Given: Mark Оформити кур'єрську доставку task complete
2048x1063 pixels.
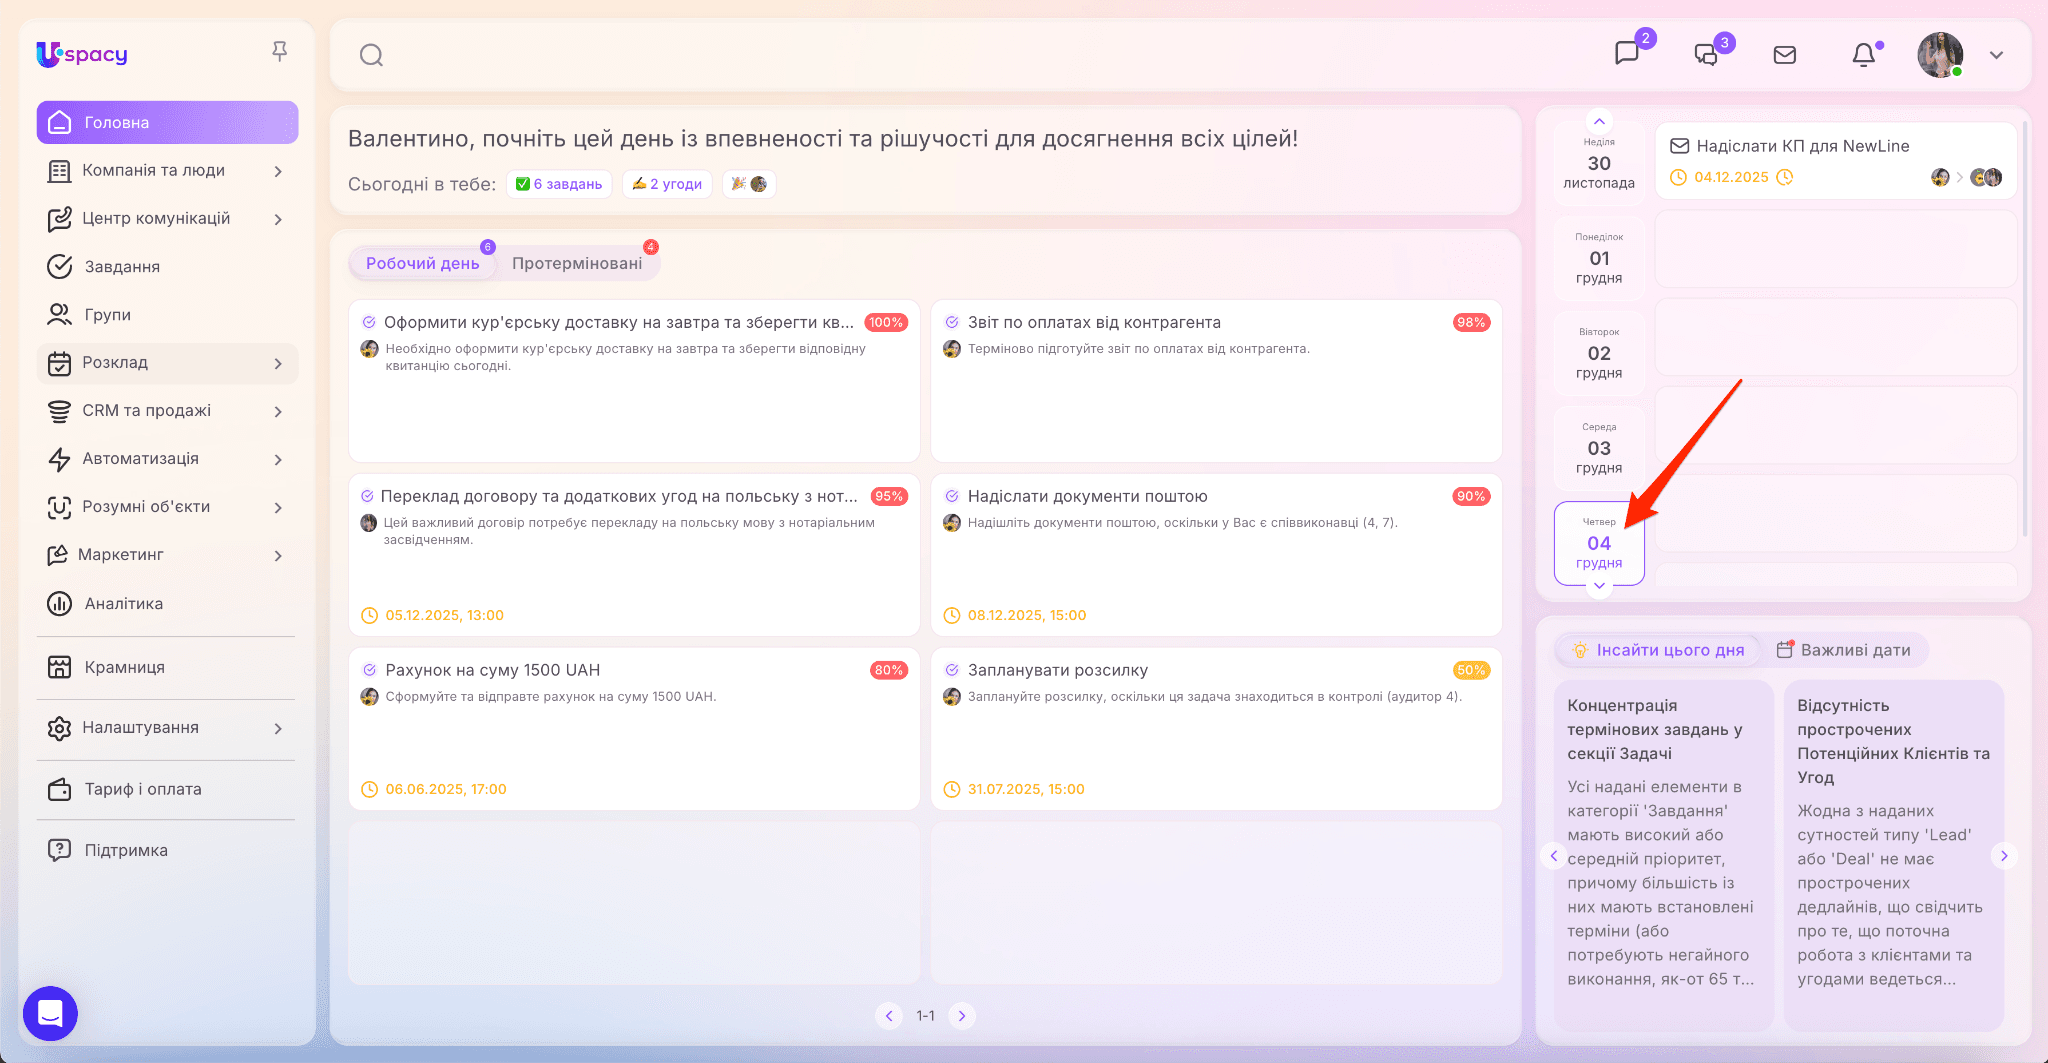Looking at the screenshot, I should 369,322.
